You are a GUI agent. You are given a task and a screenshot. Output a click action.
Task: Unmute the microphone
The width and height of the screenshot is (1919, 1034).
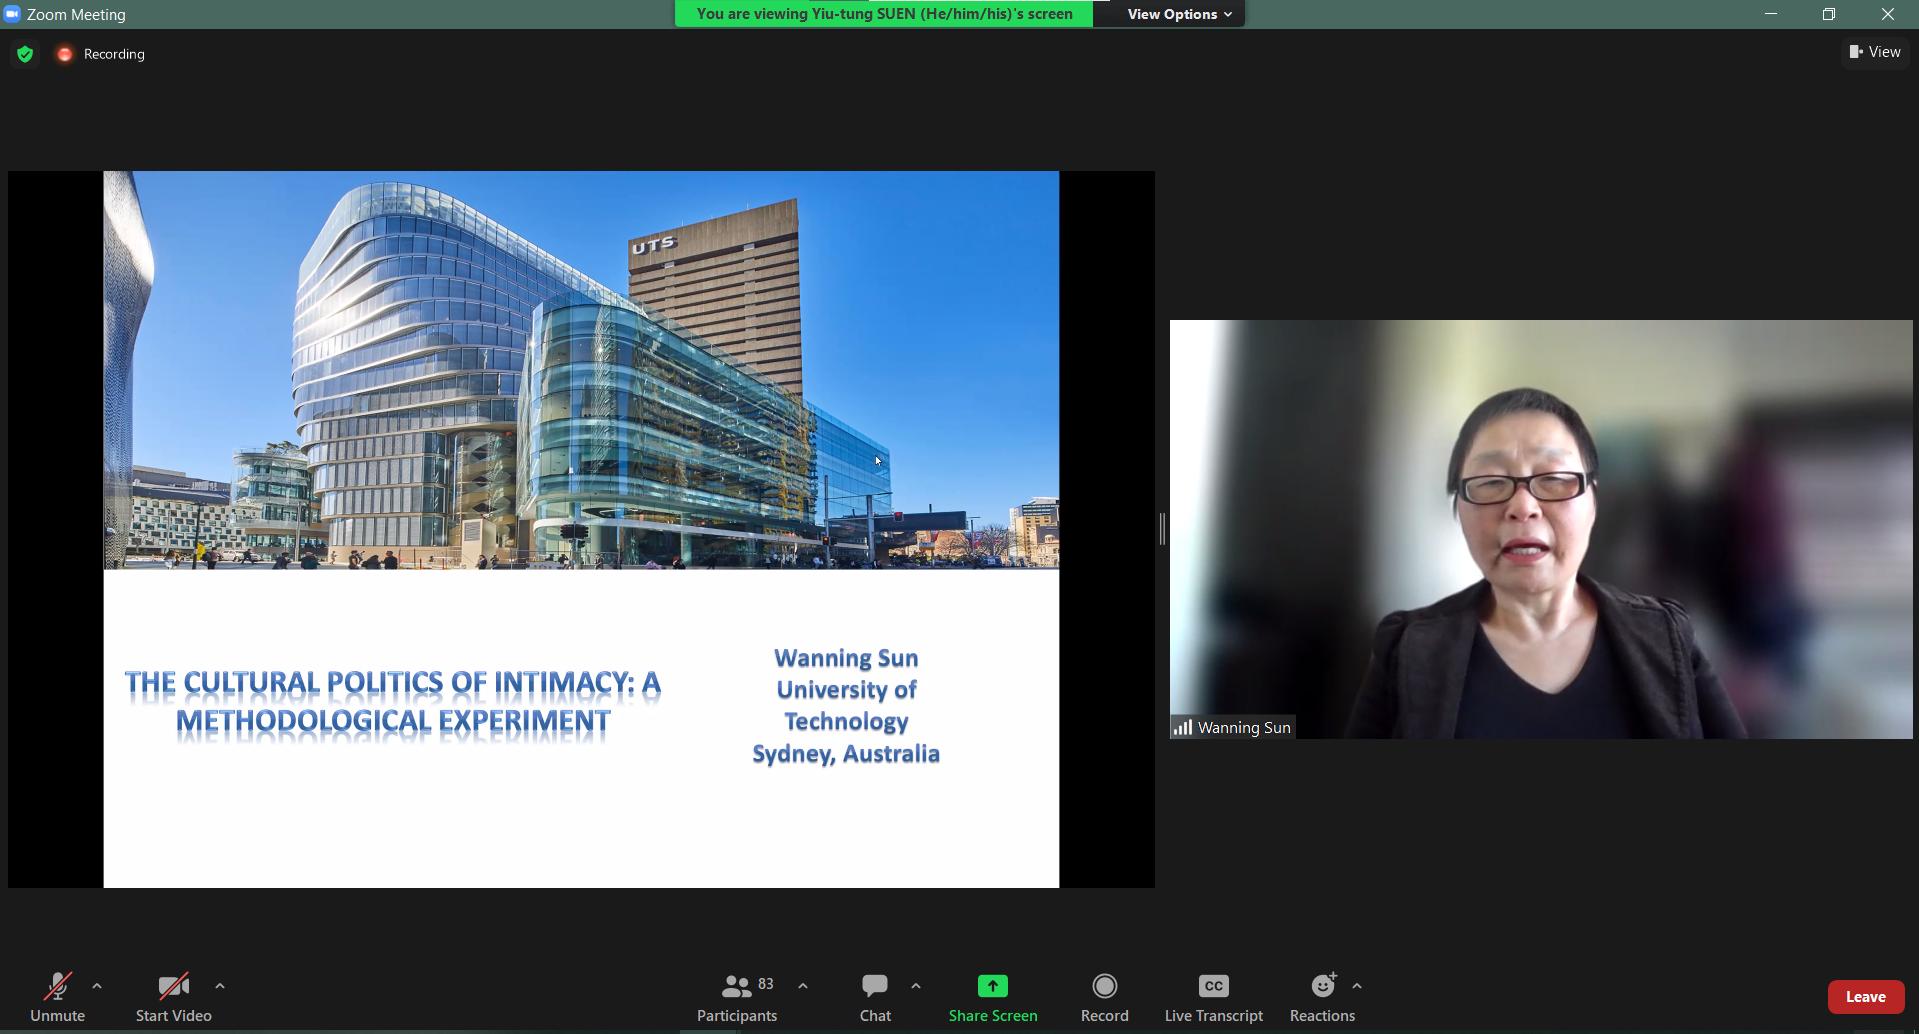click(58, 997)
